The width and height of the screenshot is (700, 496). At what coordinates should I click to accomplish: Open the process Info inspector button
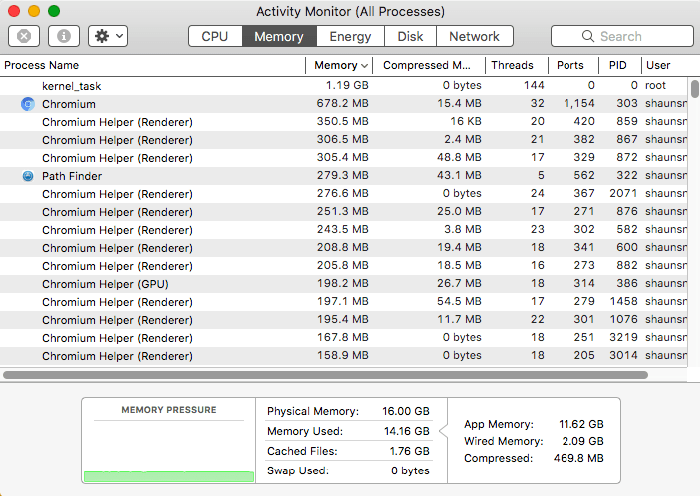click(64, 36)
